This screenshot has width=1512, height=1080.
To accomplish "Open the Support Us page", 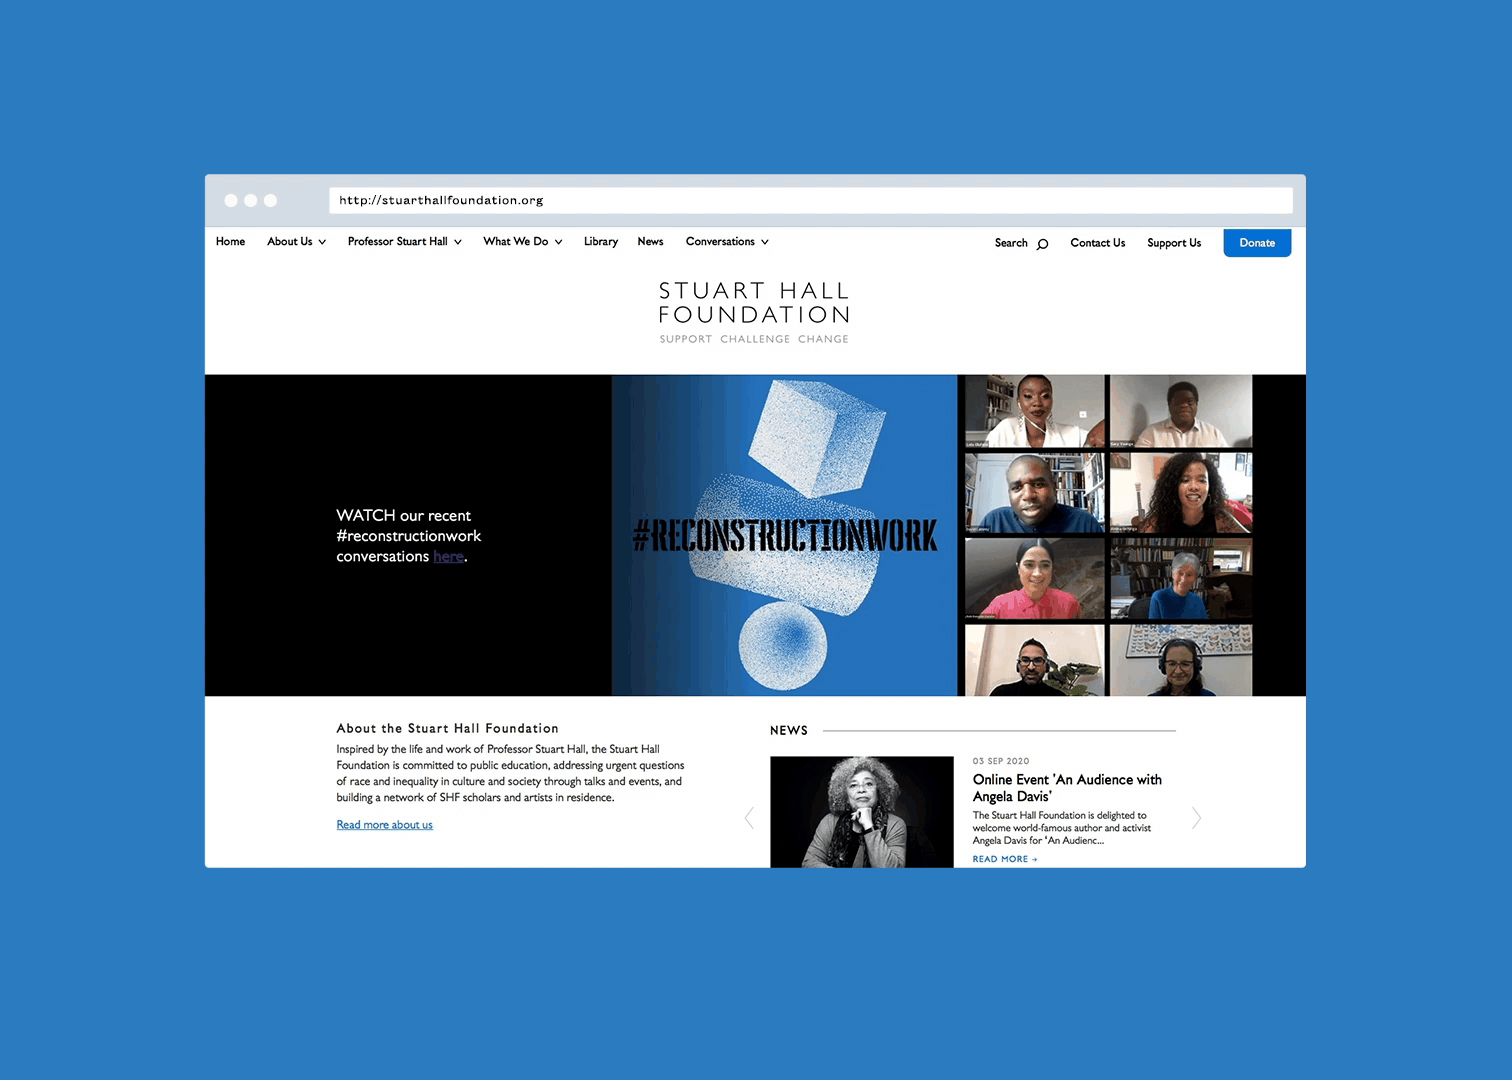I will pos(1174,243).
